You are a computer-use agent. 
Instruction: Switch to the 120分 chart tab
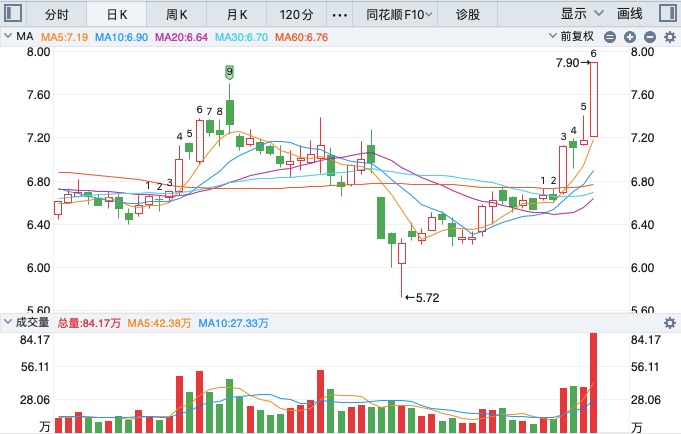click(x=297, y=14)
